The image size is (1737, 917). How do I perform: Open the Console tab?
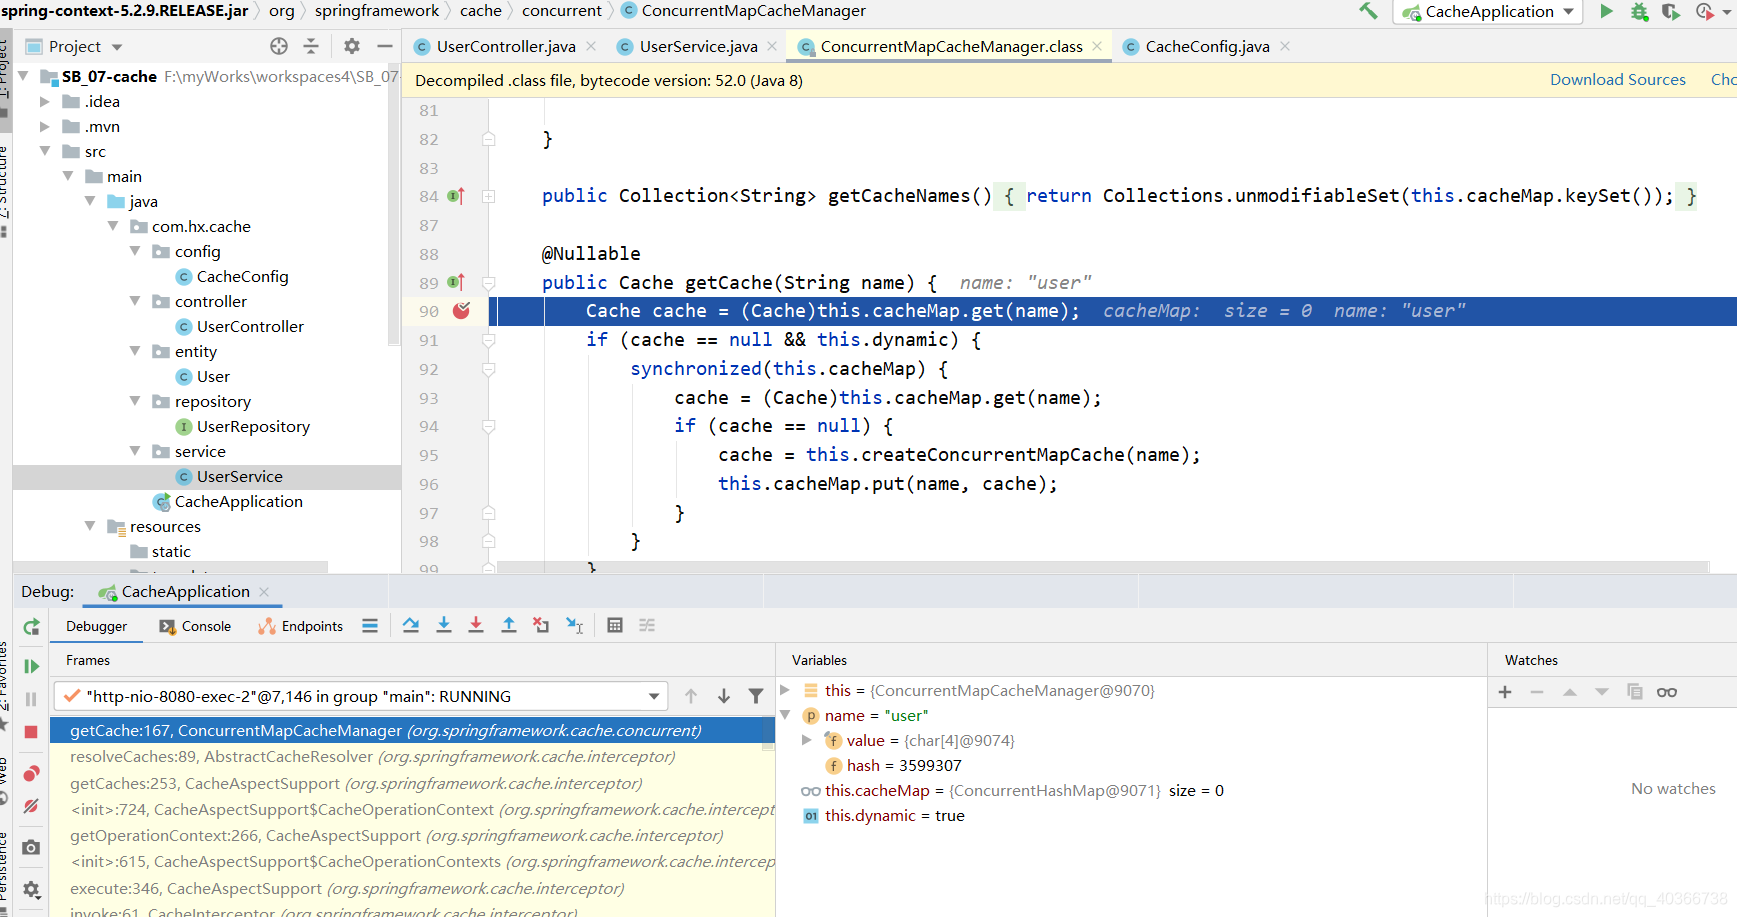[x=195, y=626]
